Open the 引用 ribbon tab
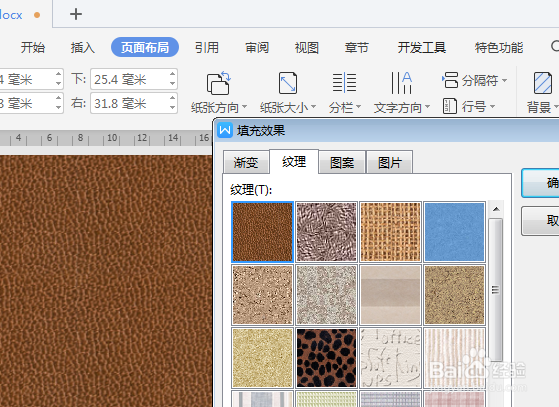 coord(207,47)
